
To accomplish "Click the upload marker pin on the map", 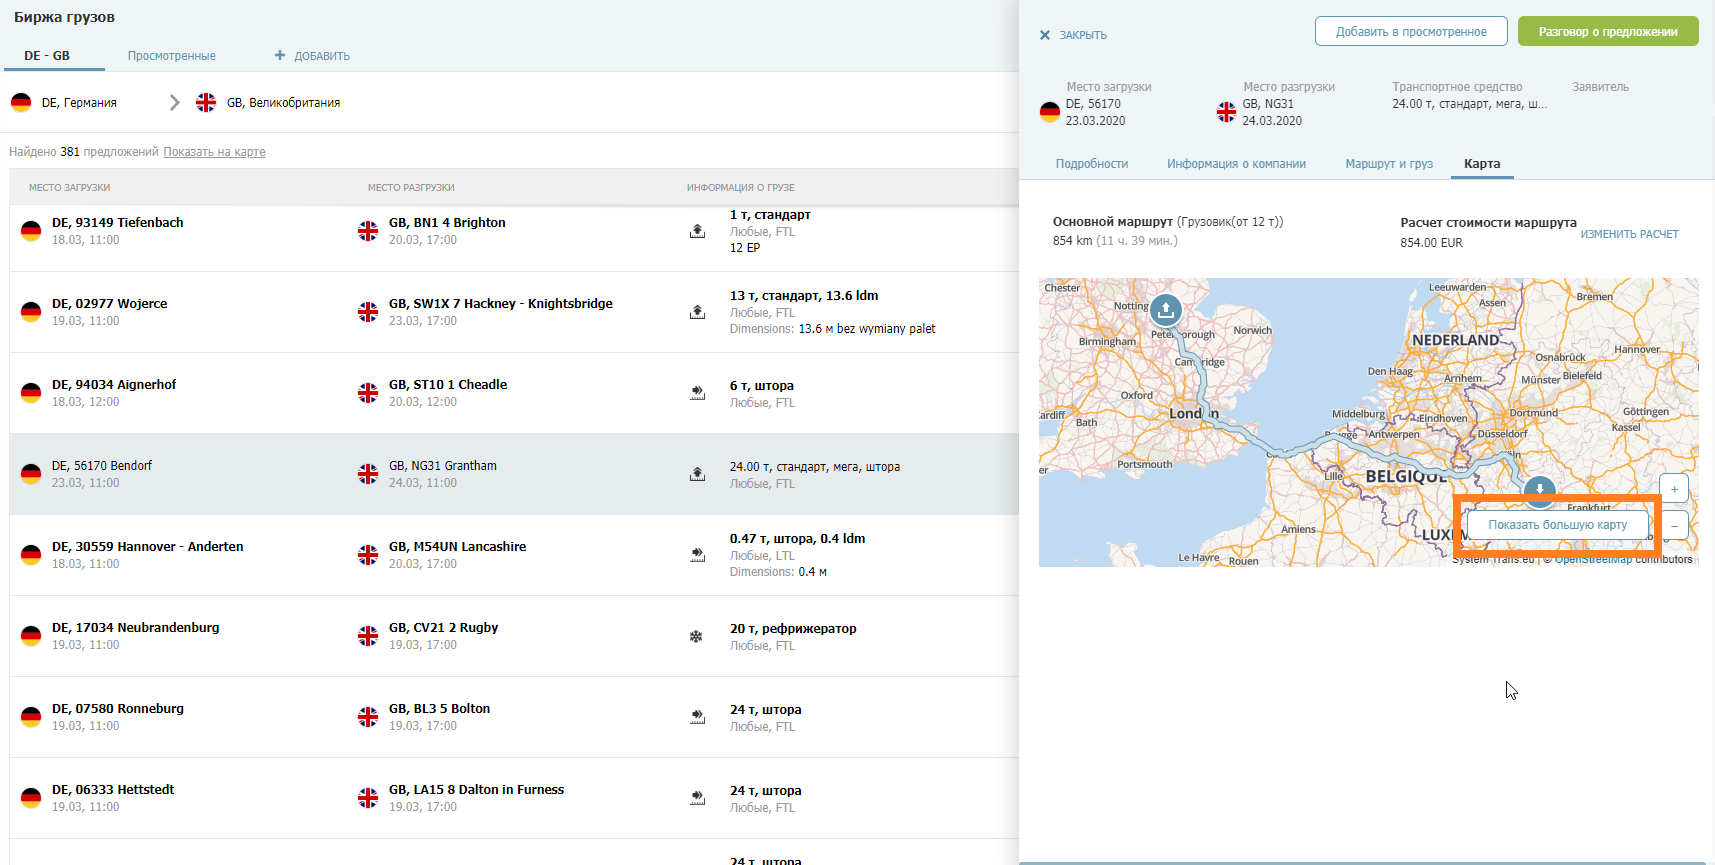I will (x=1166, y=310).
